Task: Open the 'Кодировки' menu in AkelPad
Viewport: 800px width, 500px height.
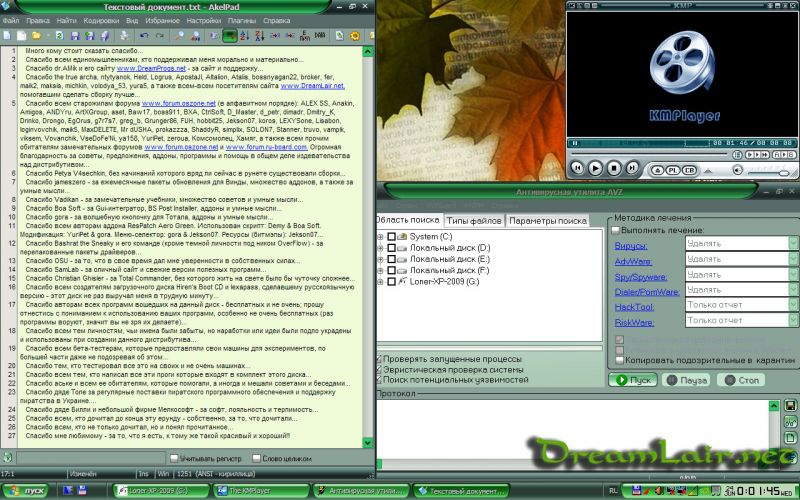Action: [x=101, y=20]
